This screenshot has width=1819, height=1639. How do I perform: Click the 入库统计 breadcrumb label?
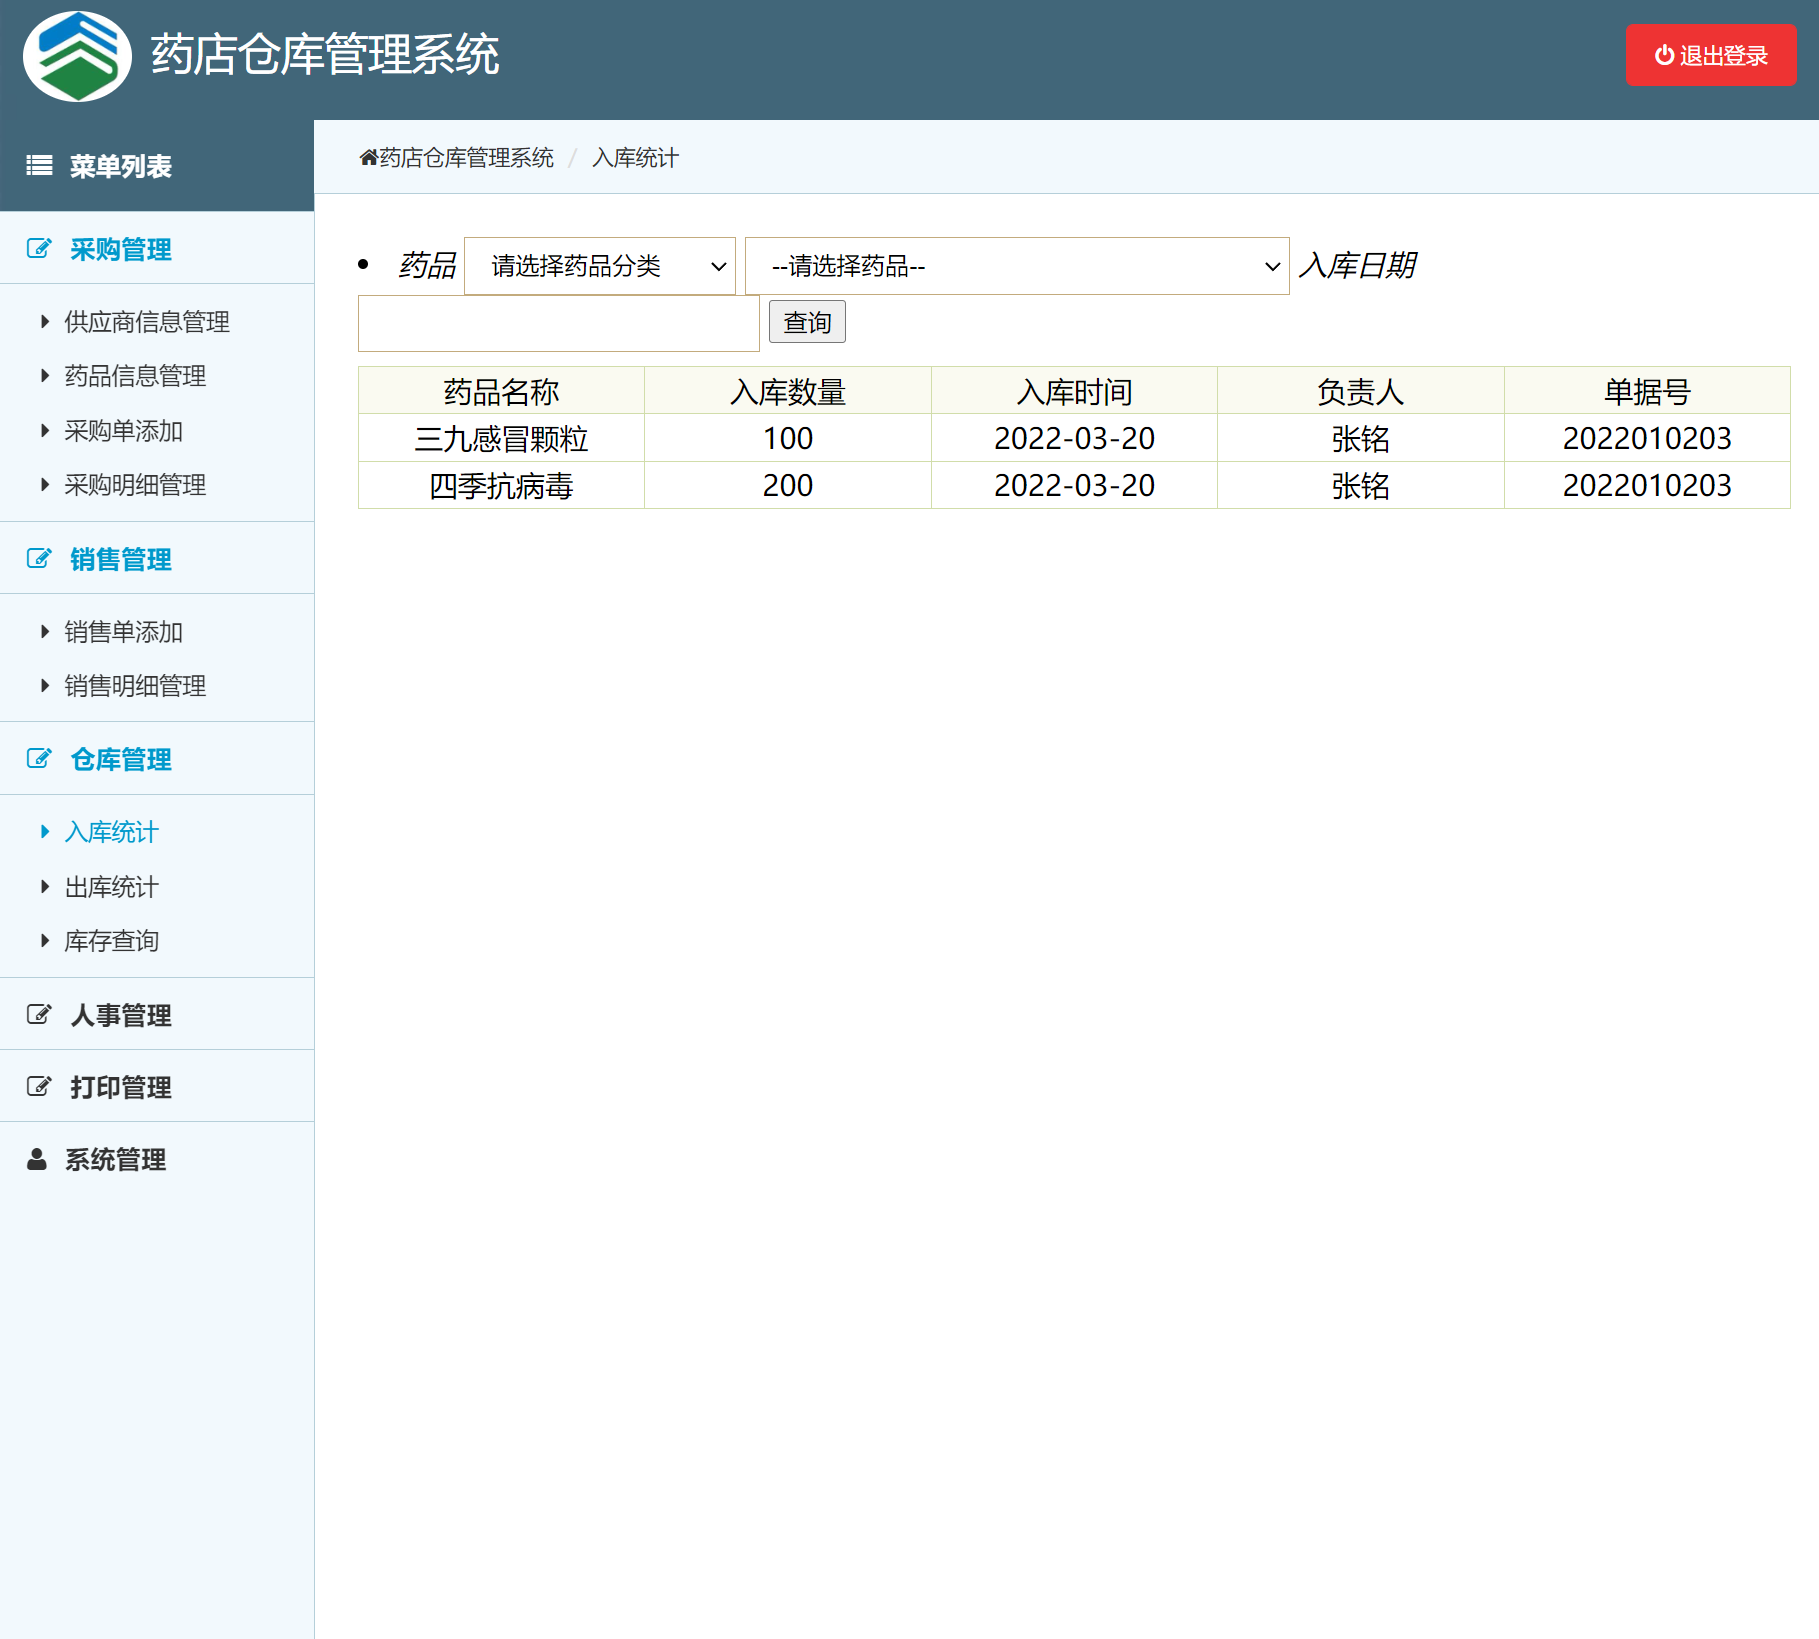636,157
